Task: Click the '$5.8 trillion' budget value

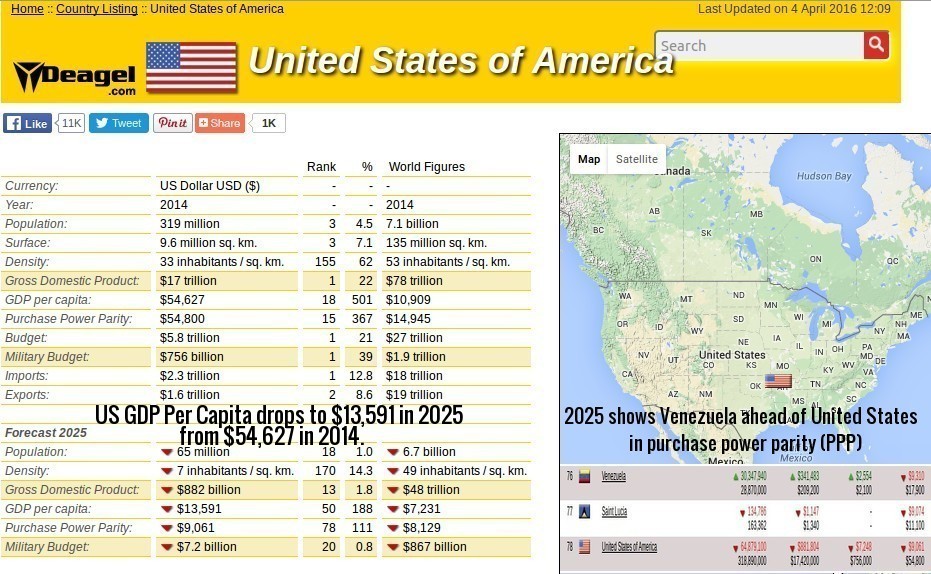Action: pyautogui.click(x=189, y=338)
